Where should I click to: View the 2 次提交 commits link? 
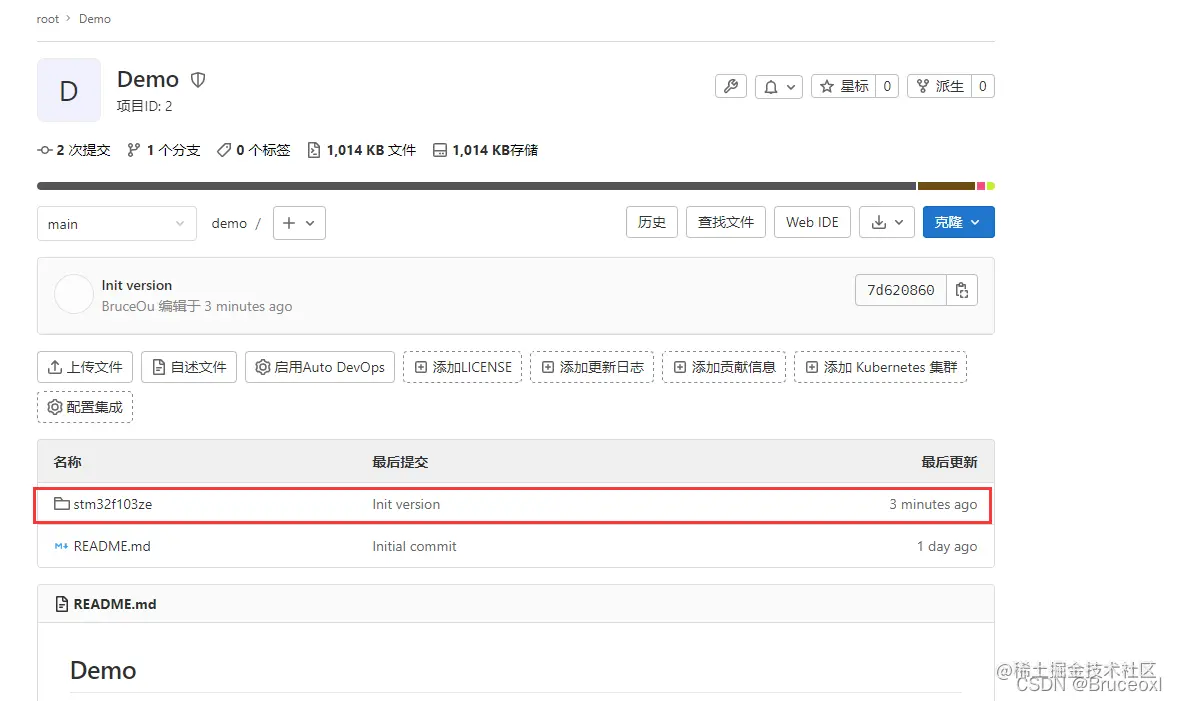pyautogui.click(x=74, y=150)
